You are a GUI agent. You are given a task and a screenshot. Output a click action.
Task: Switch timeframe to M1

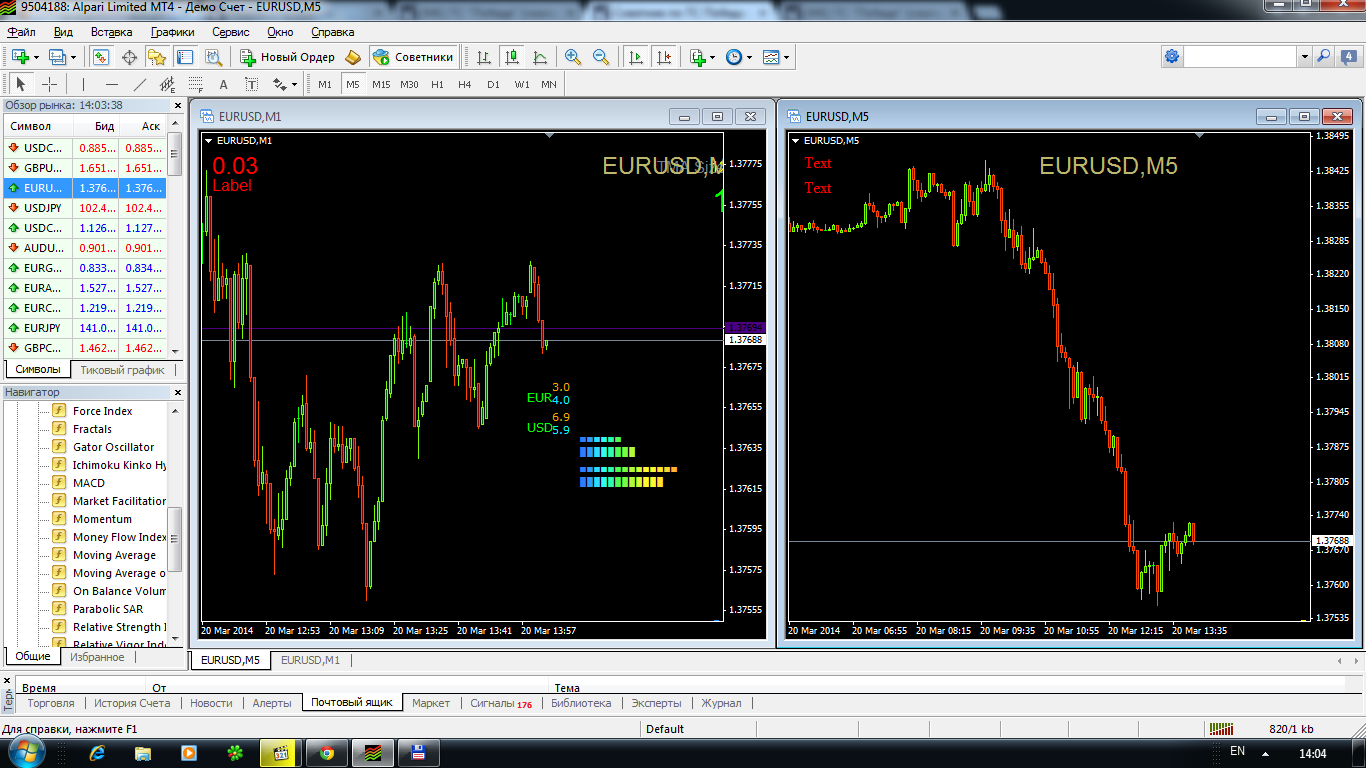325,84
